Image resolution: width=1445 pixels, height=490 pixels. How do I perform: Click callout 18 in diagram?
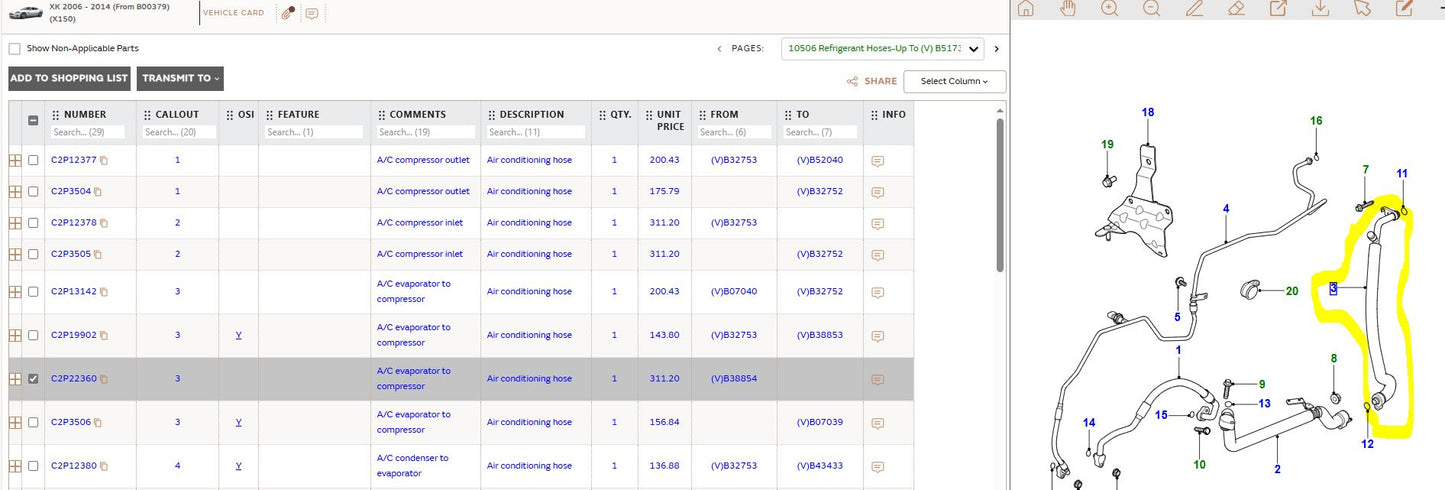tap(1148, 112)
